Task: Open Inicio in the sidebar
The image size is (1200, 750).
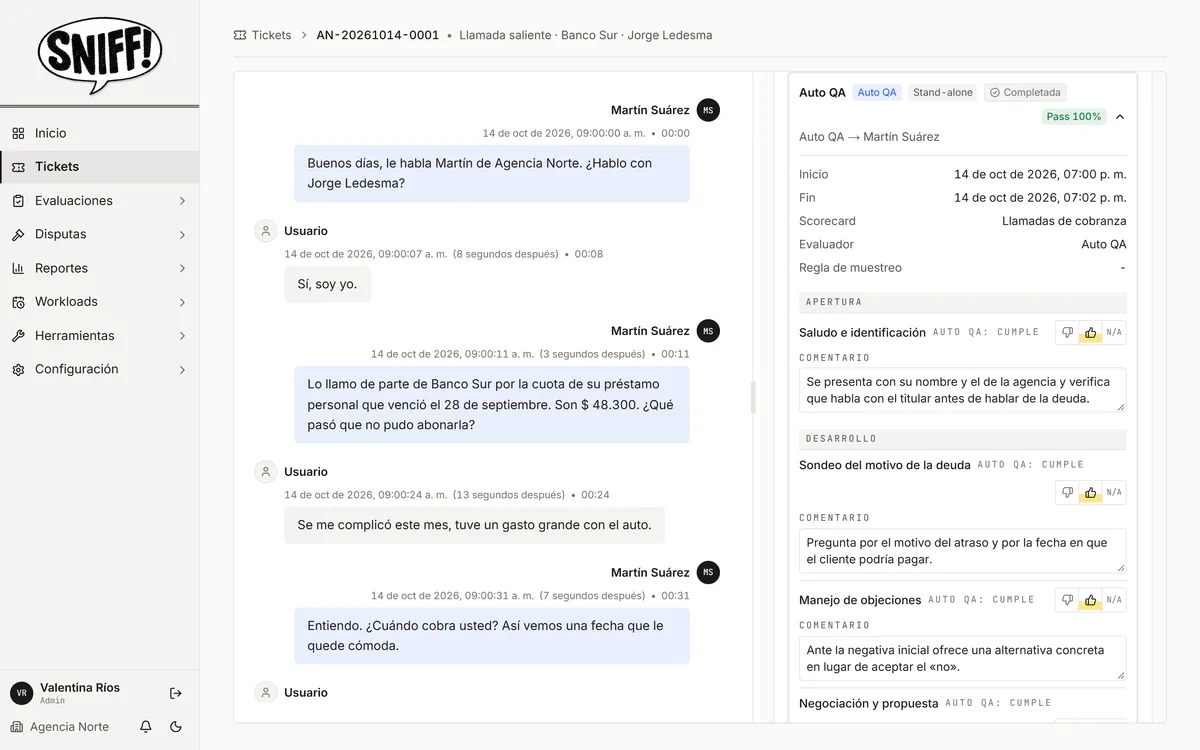Action: coord(100,133)
